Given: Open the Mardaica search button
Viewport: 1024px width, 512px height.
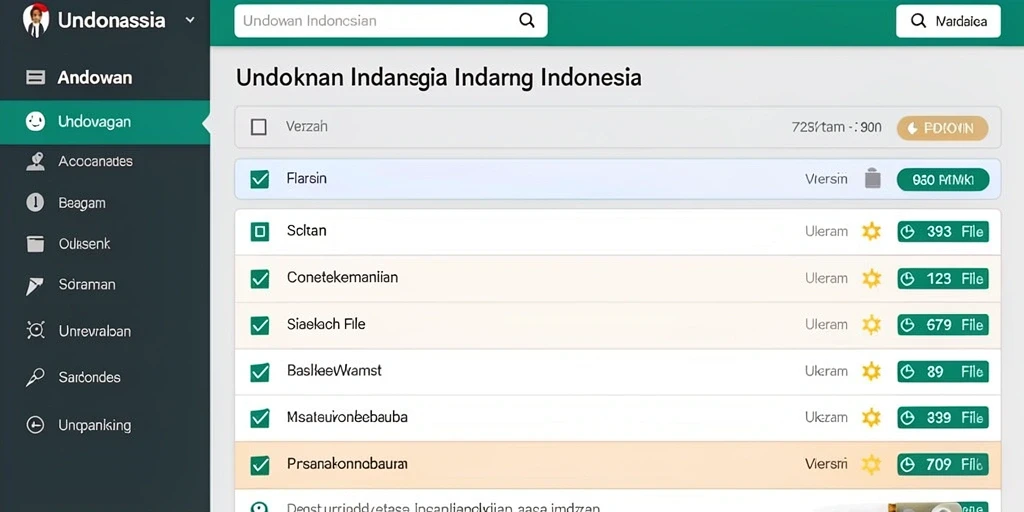Looking at the screenshot, I should [948, 21].
